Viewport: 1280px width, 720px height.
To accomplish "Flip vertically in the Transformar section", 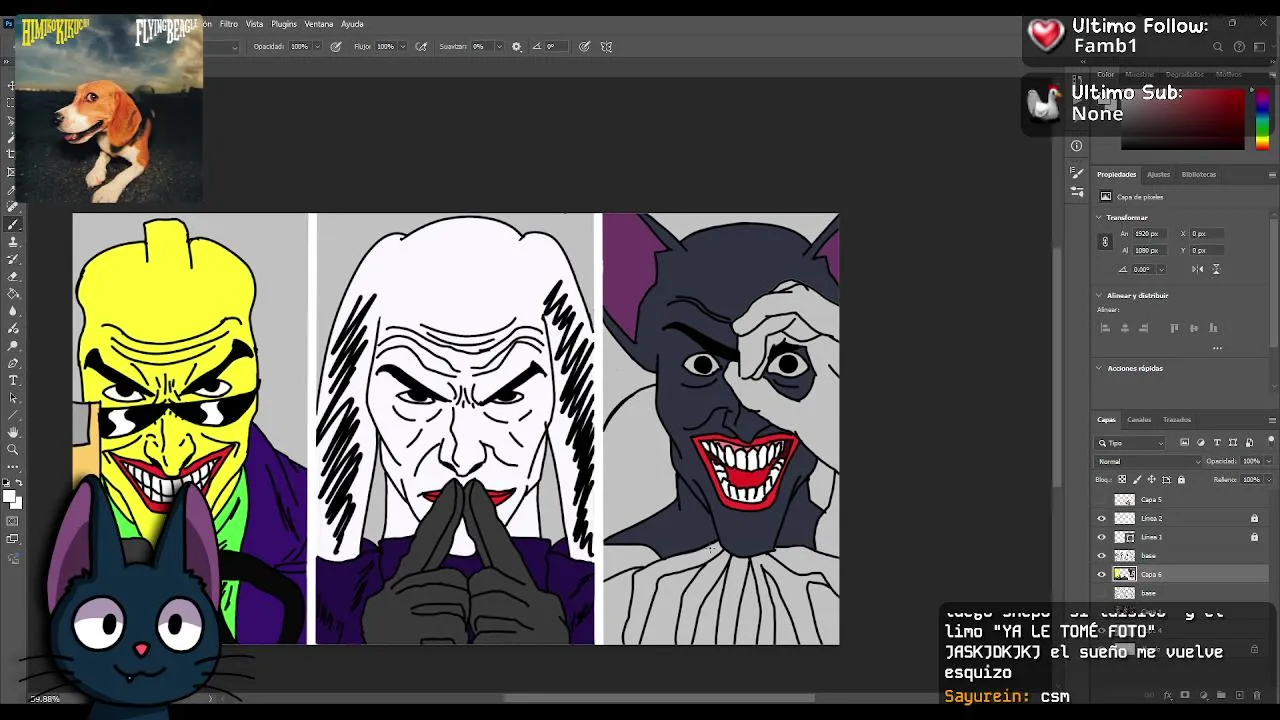I will [1216, 269].
